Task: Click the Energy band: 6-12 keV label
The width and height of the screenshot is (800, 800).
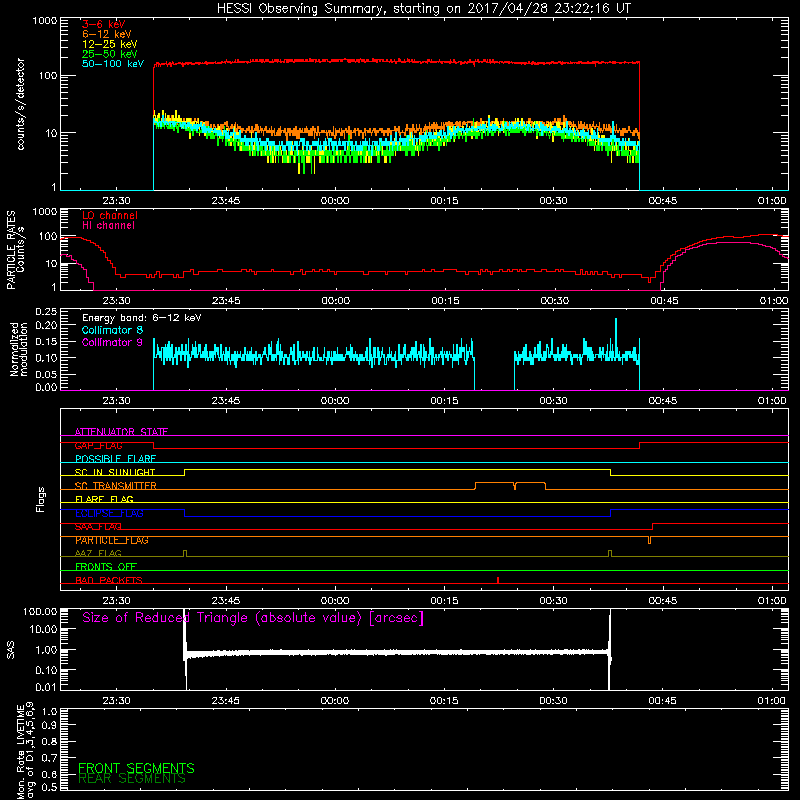Action: 142,318
